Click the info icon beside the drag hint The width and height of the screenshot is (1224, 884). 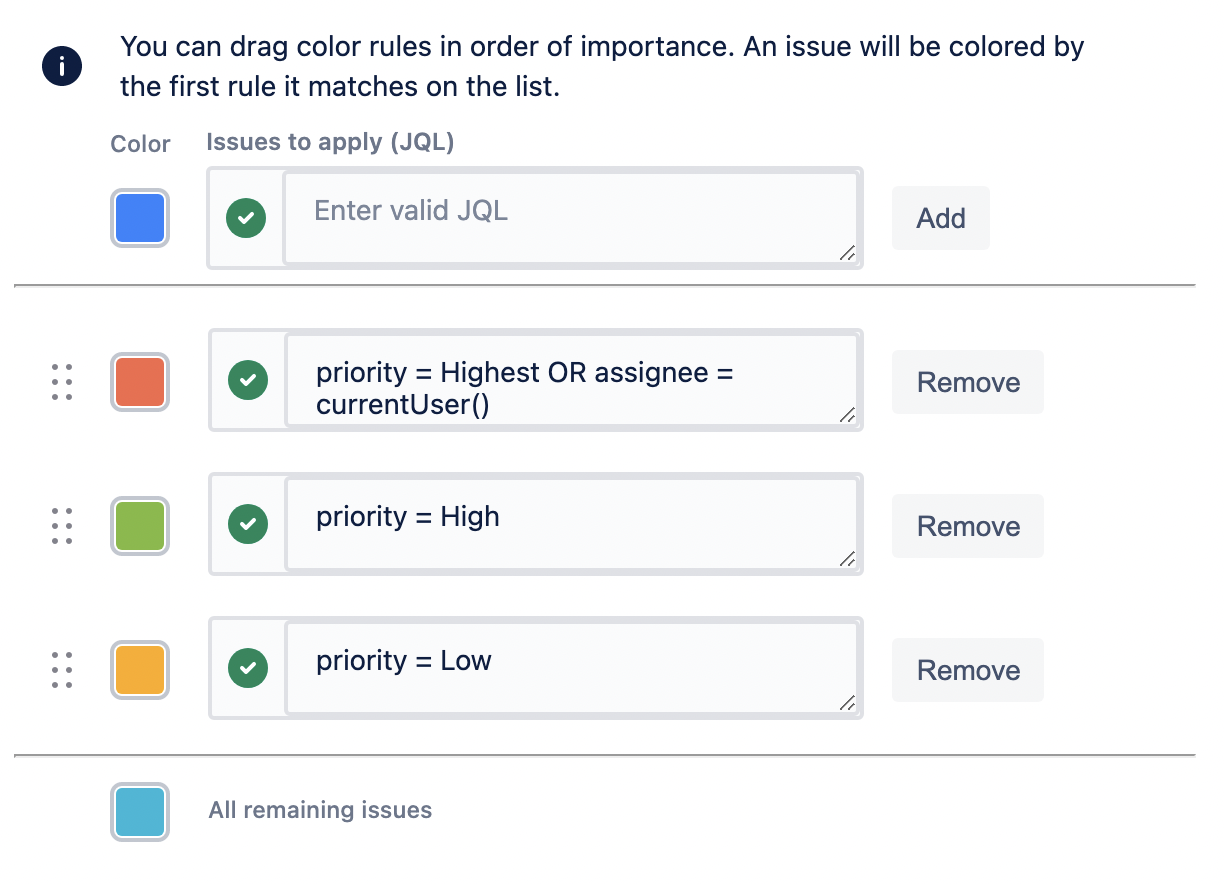pos(62,67)
